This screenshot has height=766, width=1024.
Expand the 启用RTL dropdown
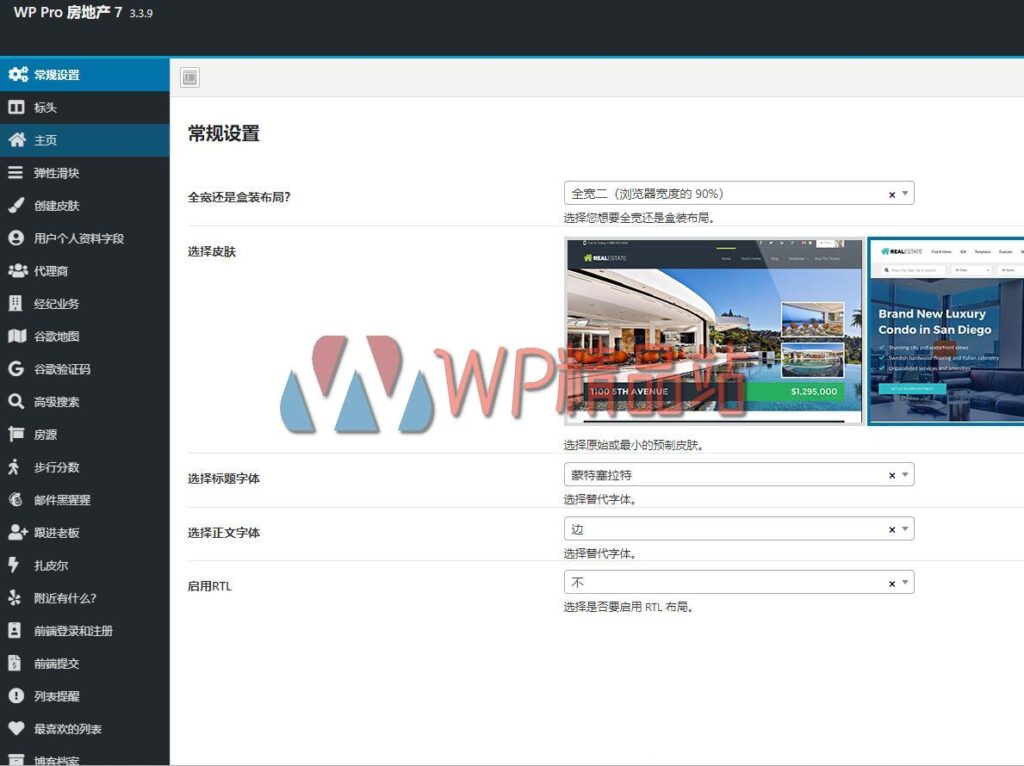point(905,581)
